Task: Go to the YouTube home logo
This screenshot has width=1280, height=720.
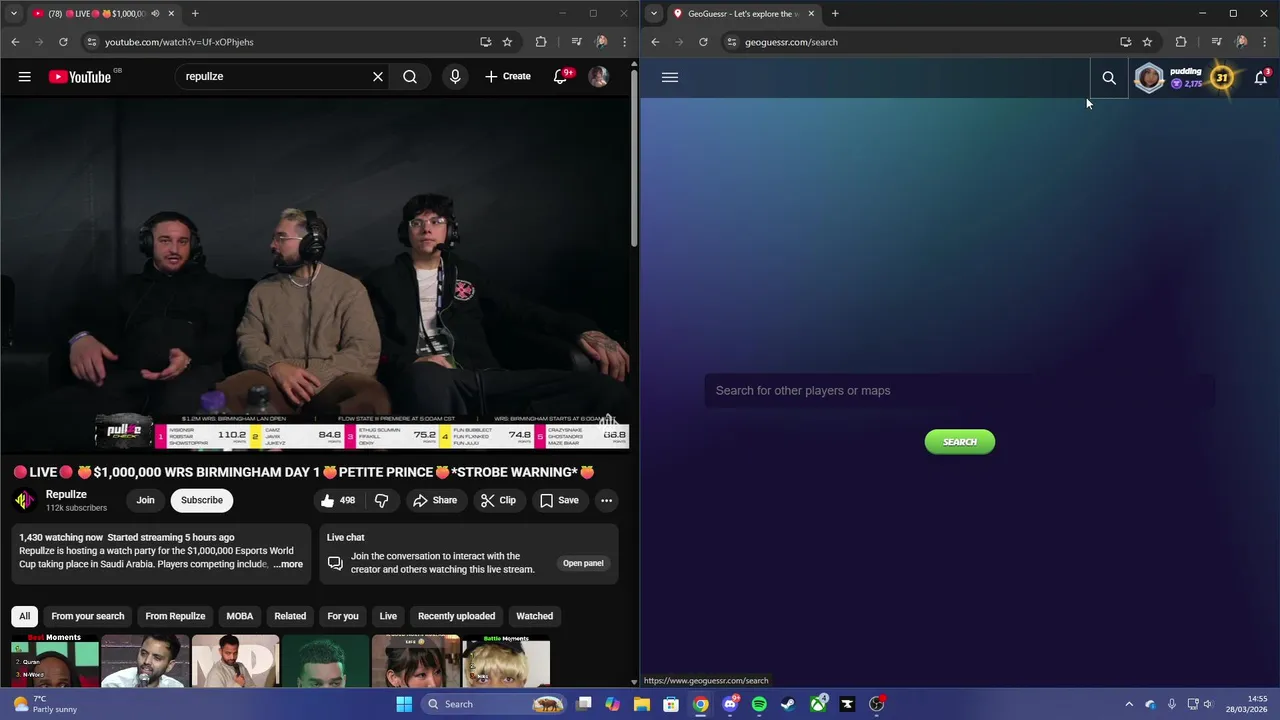Action: pos(80,76)
